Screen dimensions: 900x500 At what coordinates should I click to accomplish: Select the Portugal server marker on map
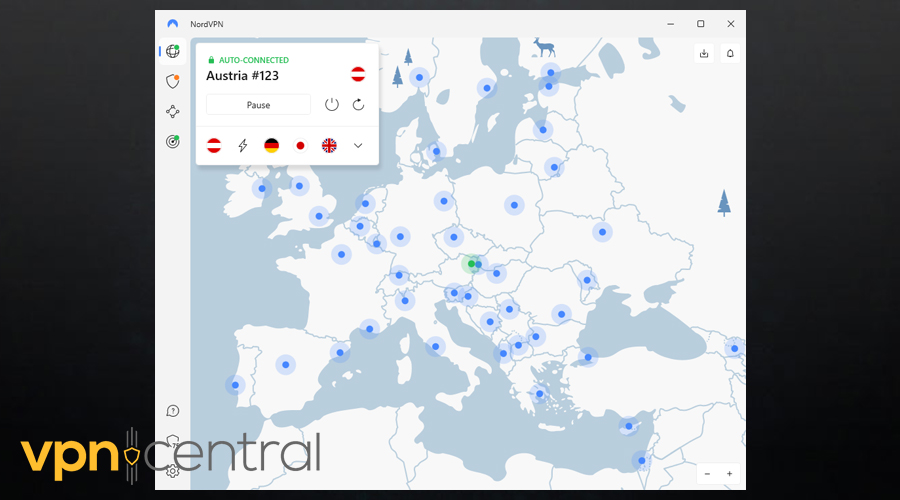(x=235, y=385)
